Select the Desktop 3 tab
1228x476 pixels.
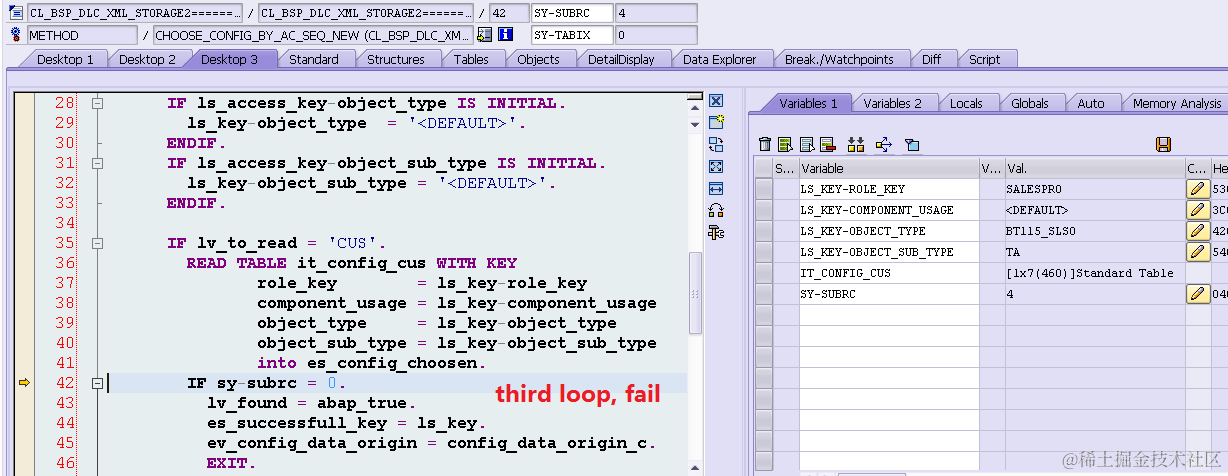[x=229, y=59]
